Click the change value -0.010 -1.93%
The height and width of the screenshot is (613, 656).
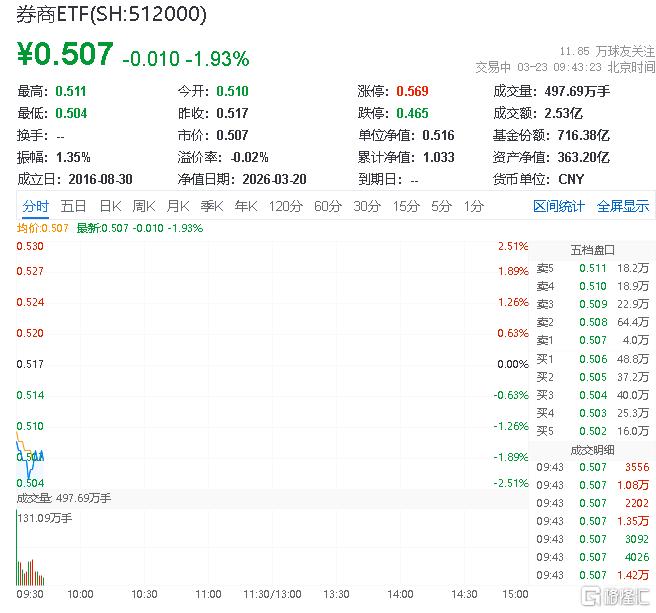(186, 59)
